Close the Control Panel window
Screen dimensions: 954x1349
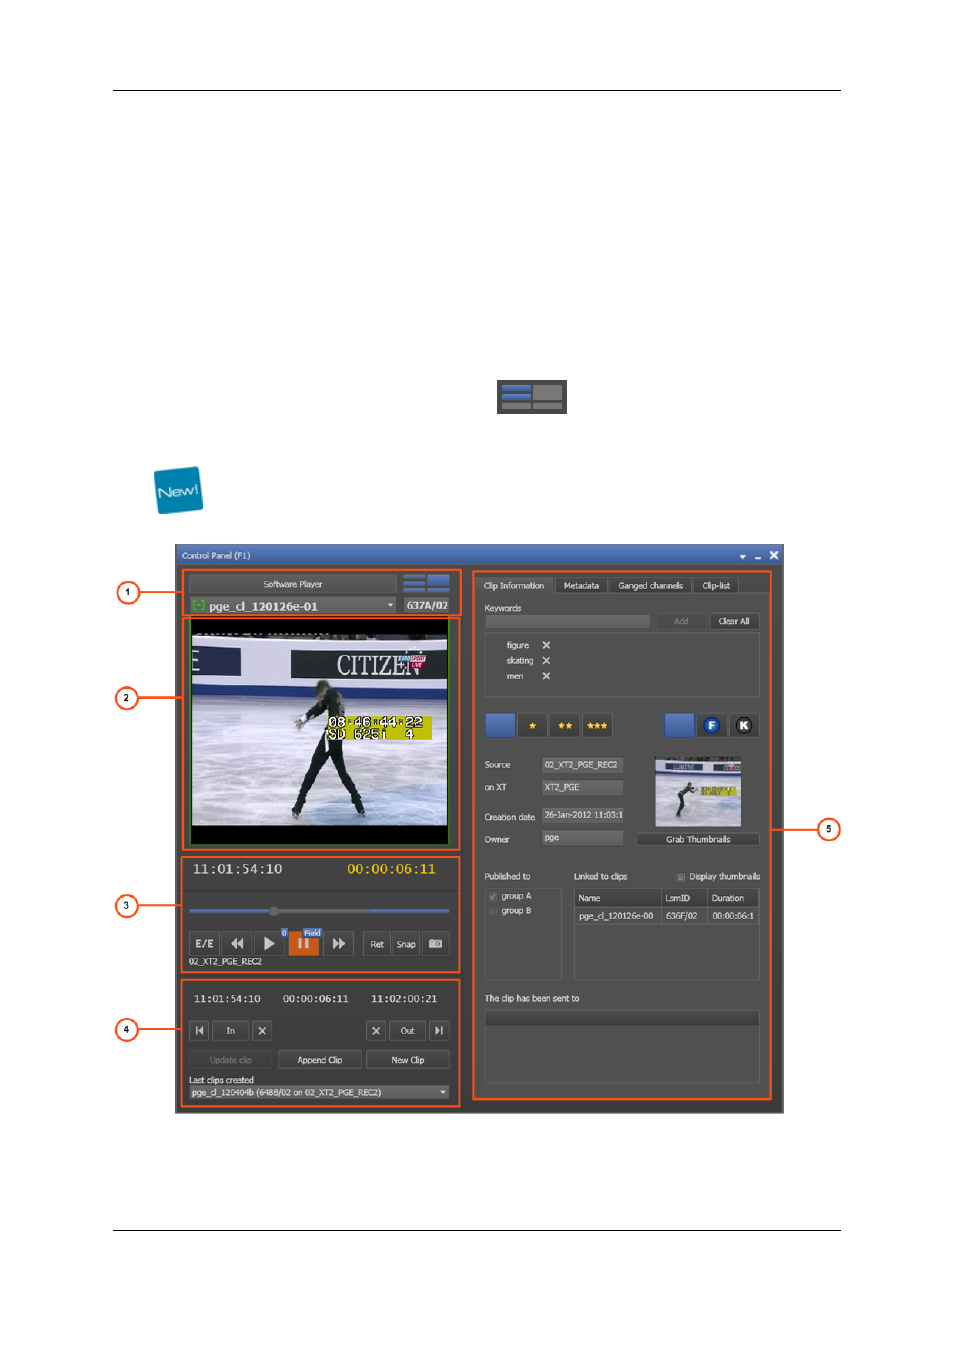click(773, 555)
